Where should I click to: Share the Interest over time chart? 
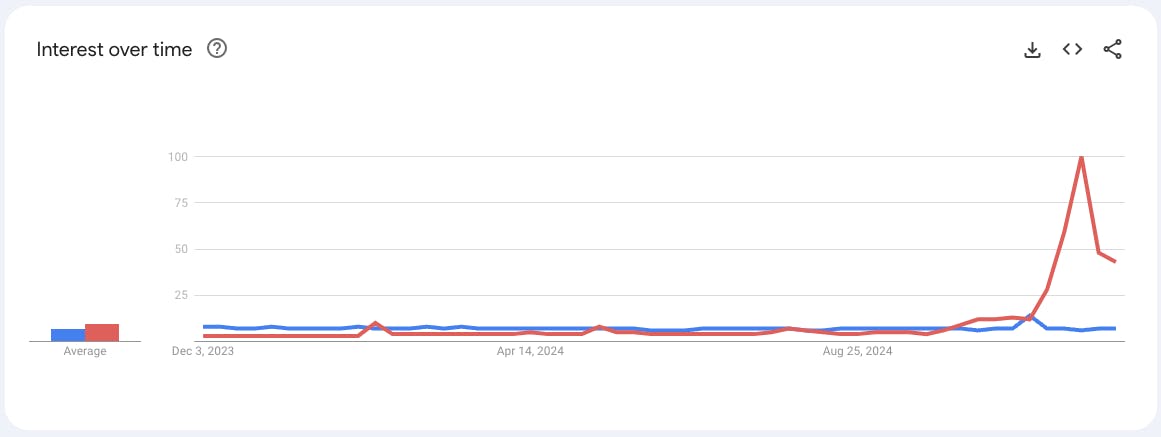tap(1112, 50)
